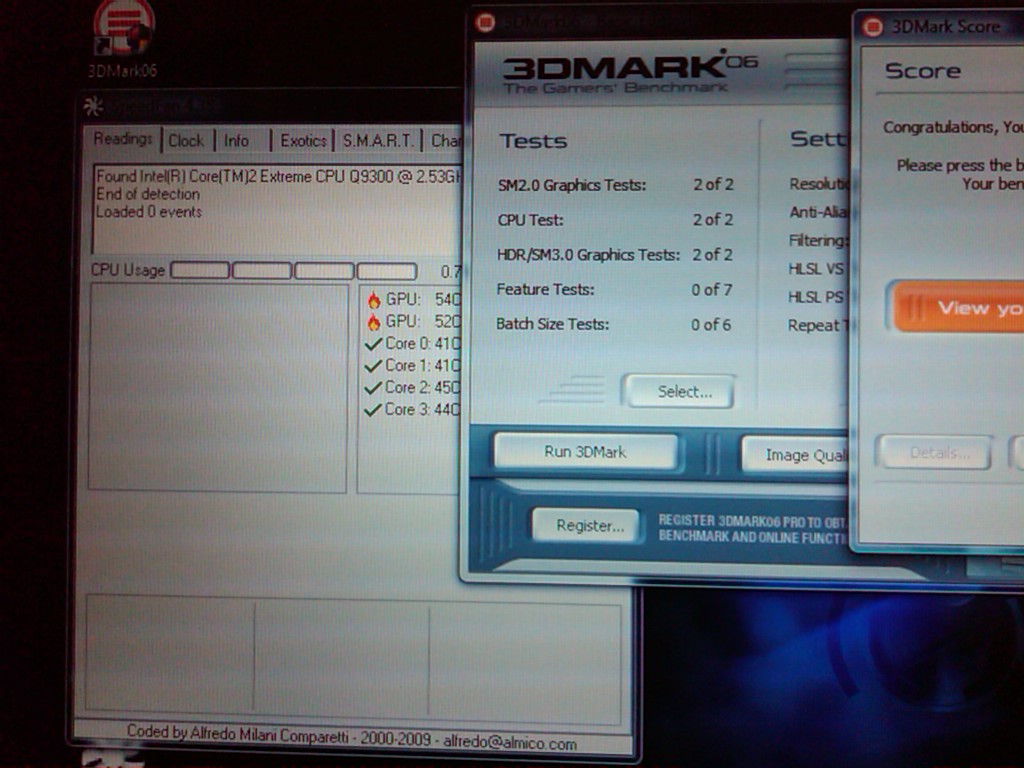Image resolution: width=1024 pixels, height=768 pixels.
Task: Click the 'SM2.0 Graphics Tests:' label
Action: click(x=571, y=185)
